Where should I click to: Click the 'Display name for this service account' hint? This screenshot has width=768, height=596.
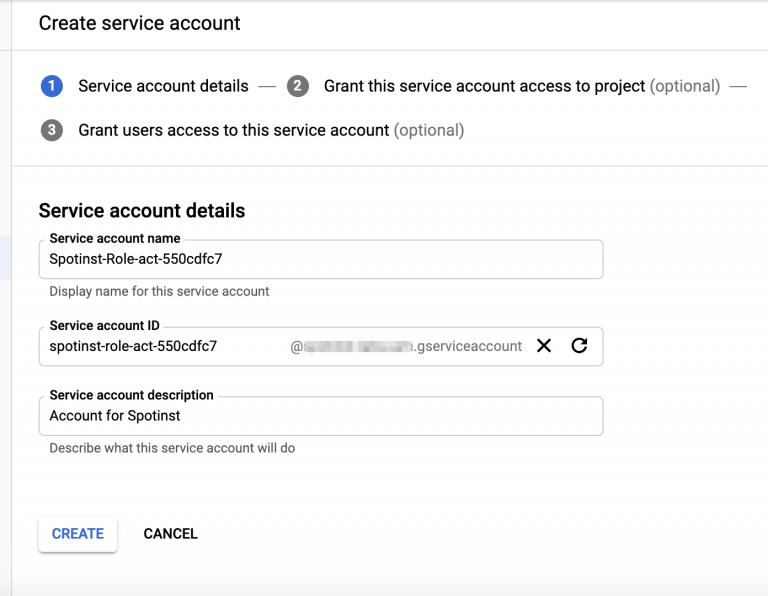(x=159, y=292)
